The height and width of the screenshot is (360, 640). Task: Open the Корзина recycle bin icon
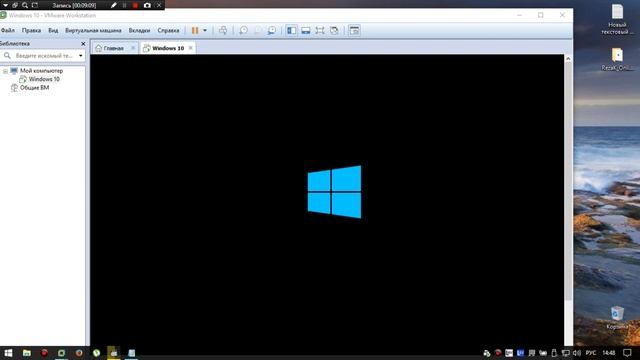tap(617, 318)
